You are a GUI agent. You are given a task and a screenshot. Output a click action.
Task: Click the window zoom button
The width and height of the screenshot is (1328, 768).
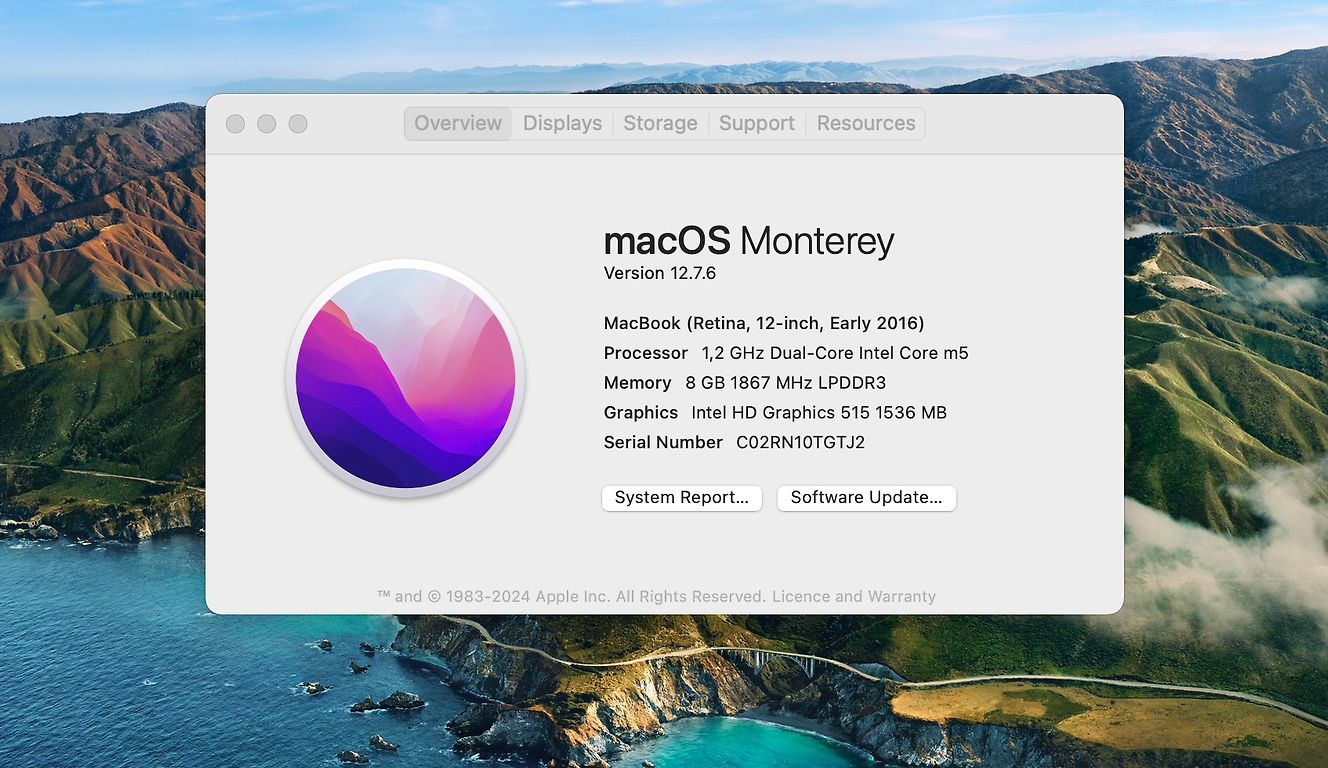coord(298,123)
